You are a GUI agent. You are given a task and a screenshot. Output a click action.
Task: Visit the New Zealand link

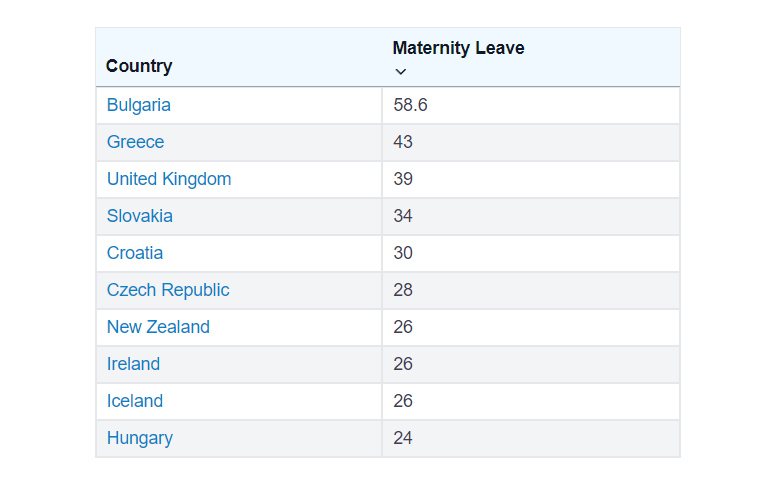(x=158, y=327)
